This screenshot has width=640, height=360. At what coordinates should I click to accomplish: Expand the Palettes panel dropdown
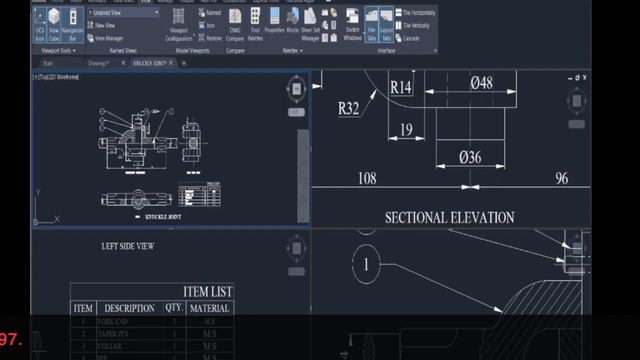(x=293, y=51)
